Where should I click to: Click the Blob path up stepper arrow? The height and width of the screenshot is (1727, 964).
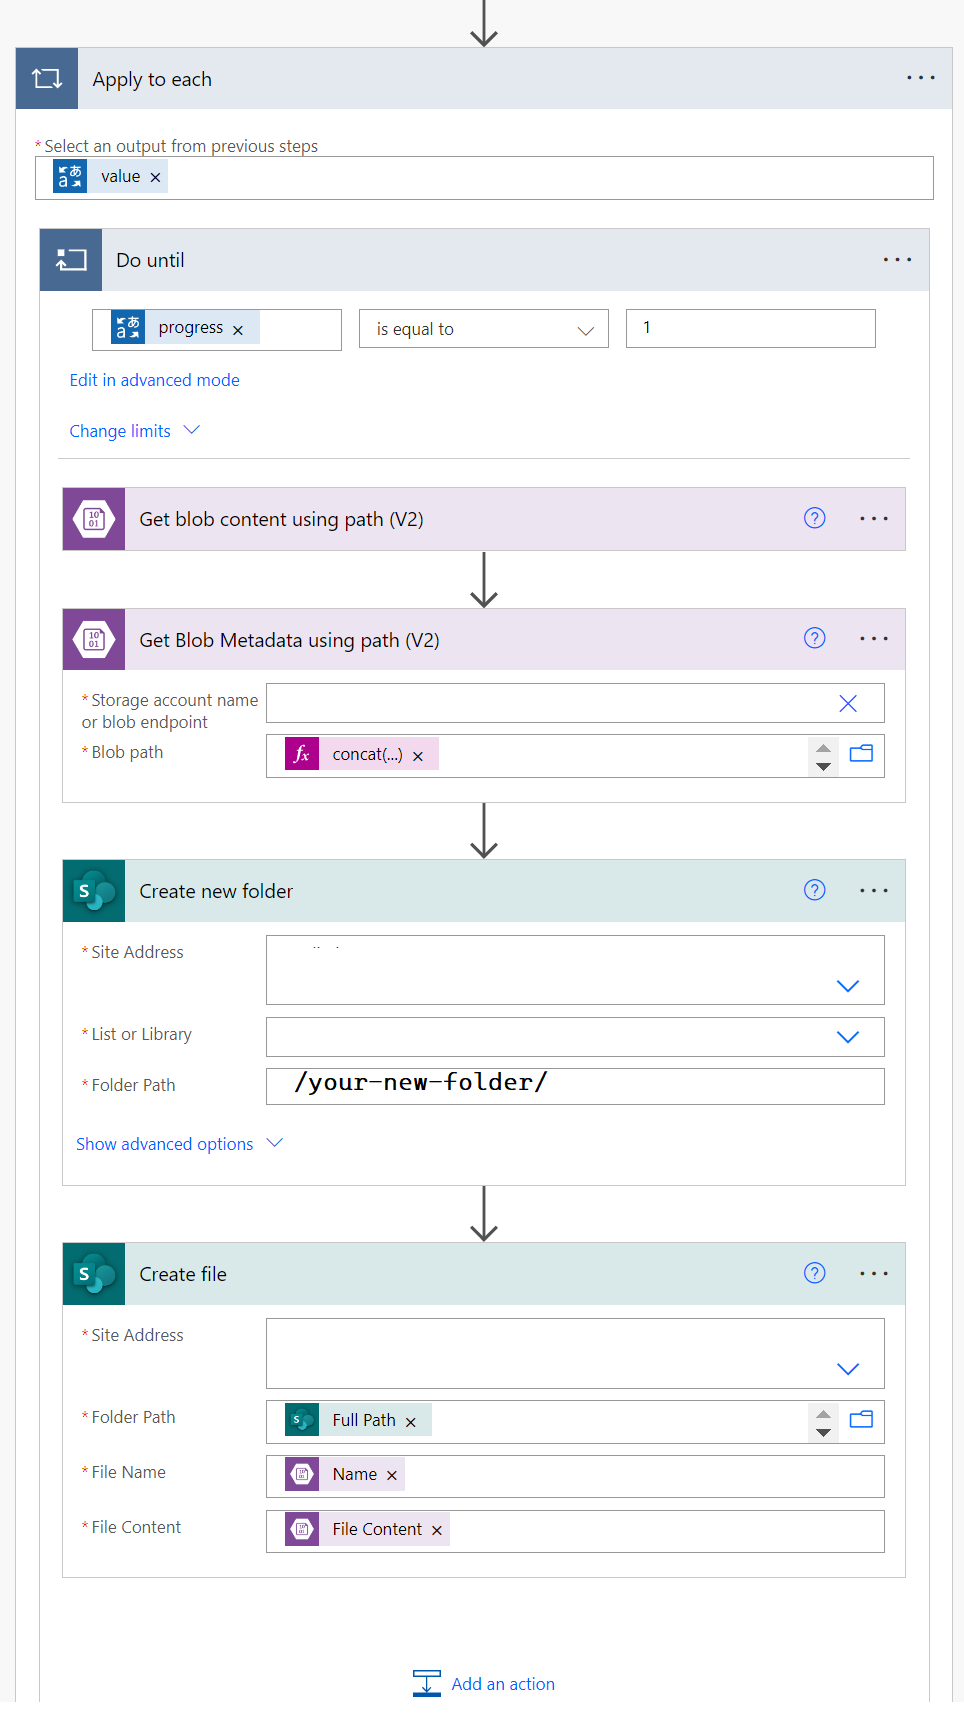823,748
